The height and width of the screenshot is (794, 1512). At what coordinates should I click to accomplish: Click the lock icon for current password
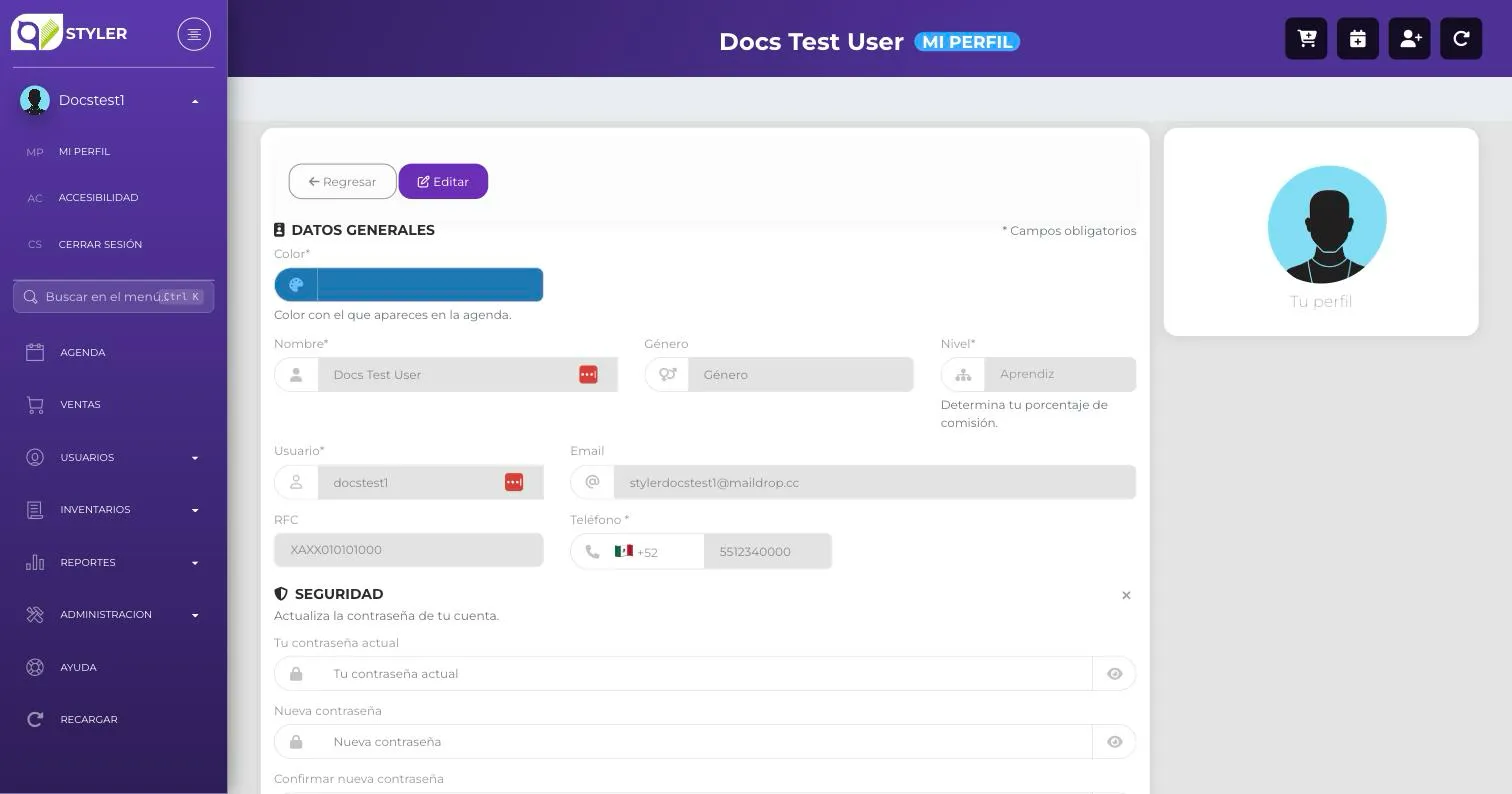[296, 674]
